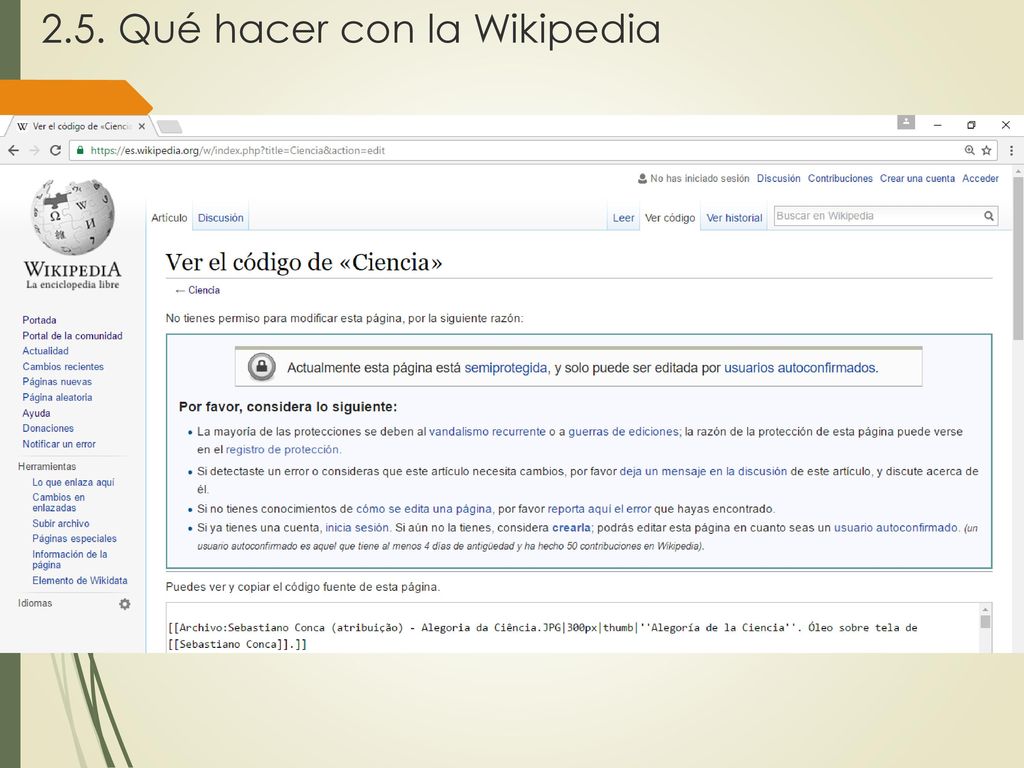Screen dimensions: 1024x768
Task: Close the 'Ver el código de Ciencia' tab
Action: point(142,126)
